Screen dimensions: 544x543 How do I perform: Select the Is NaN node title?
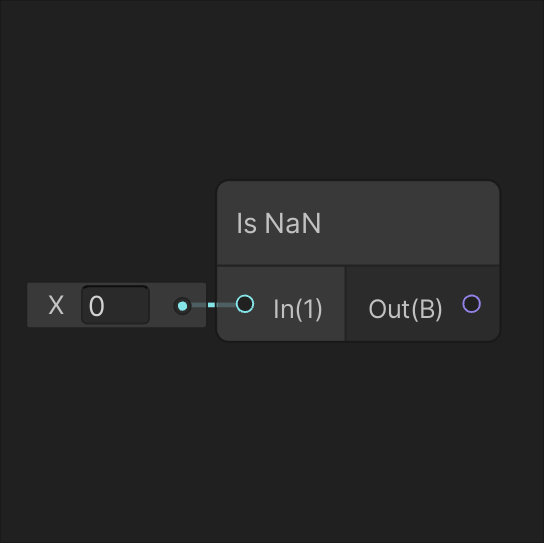pos(279,223)
